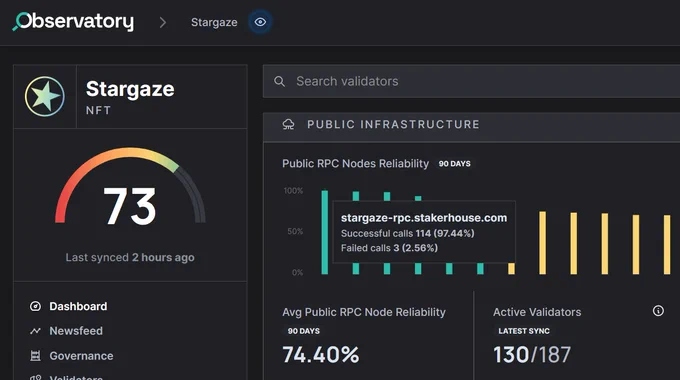Click the Governance building icon
Viewport: 680px width, 380px height.
[x=36, y=356]
